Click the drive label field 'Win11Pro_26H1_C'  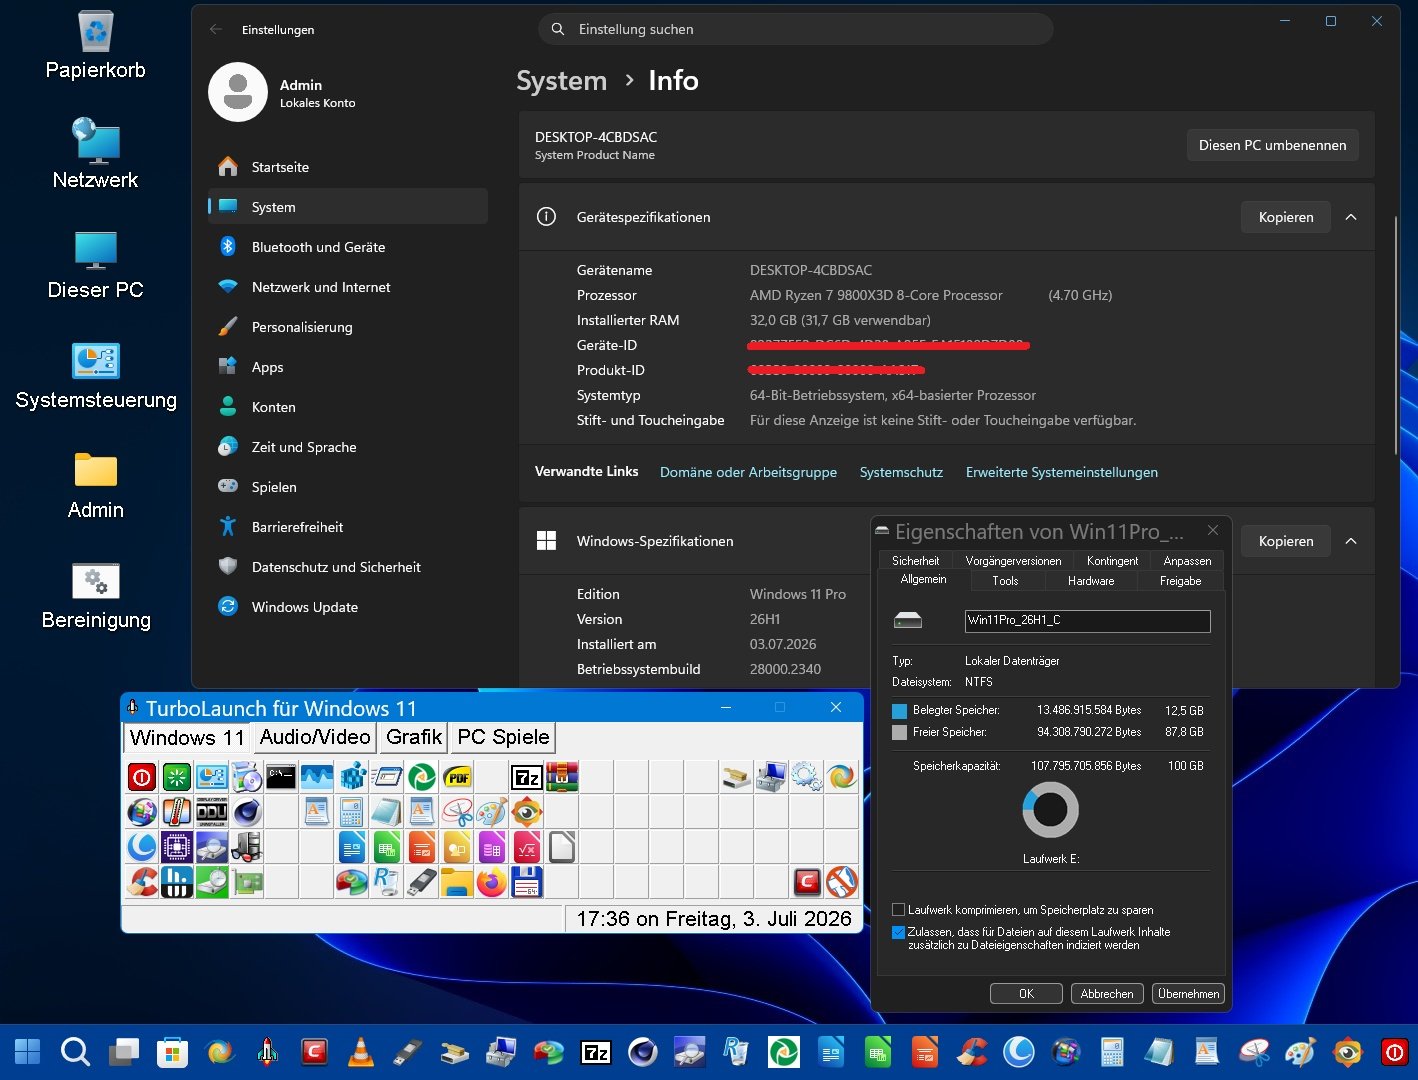[1088, 621]
